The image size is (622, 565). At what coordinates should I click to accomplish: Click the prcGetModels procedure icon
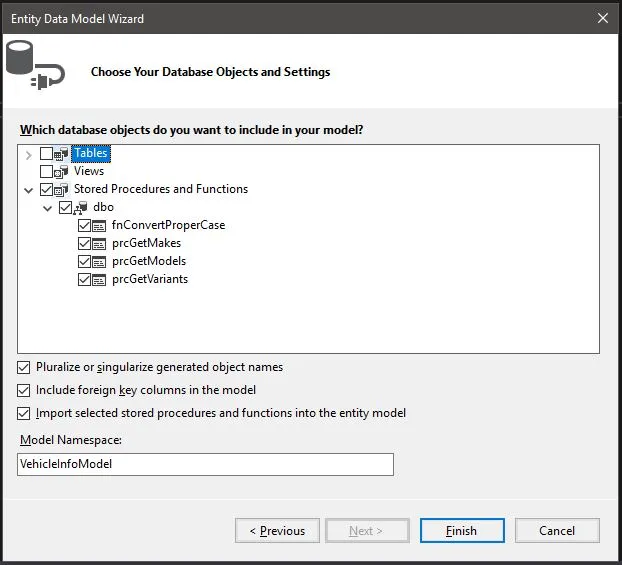click(x=100, y=261)
